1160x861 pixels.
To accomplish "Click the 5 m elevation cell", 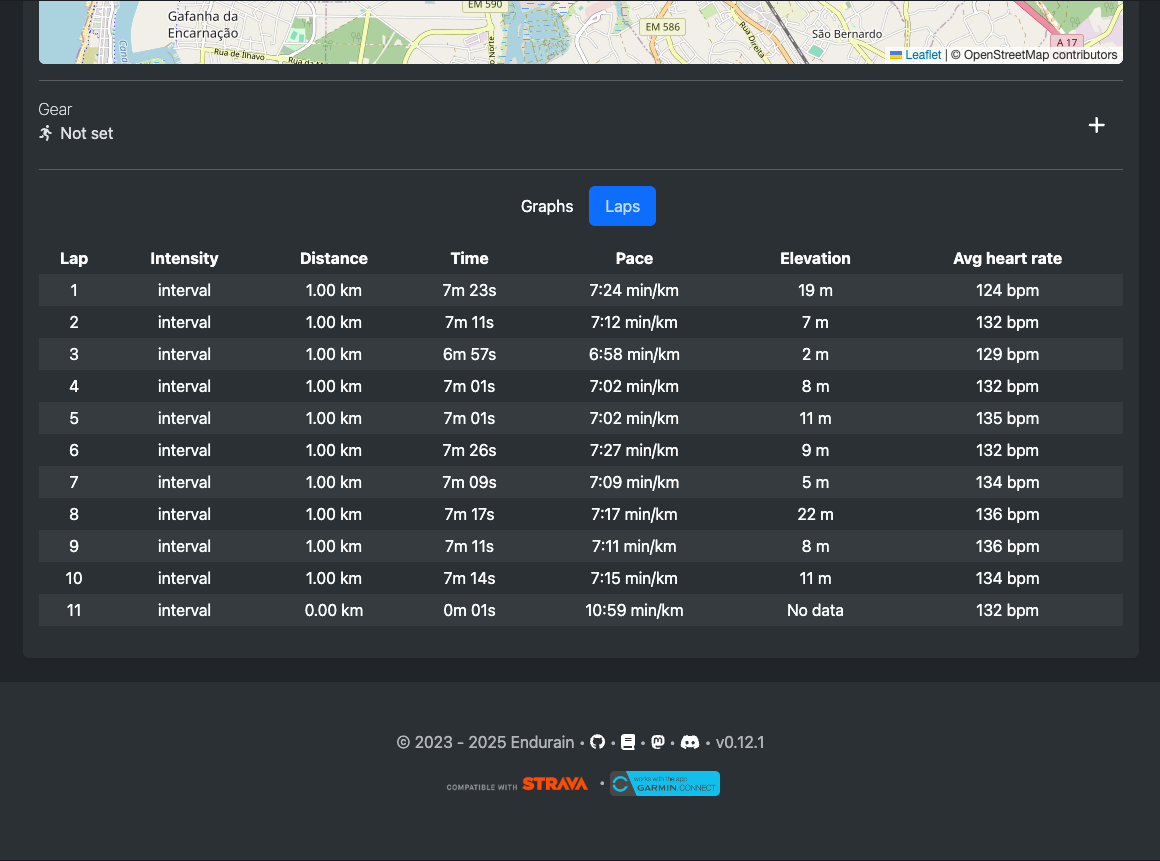I will [x=815, y=482].
